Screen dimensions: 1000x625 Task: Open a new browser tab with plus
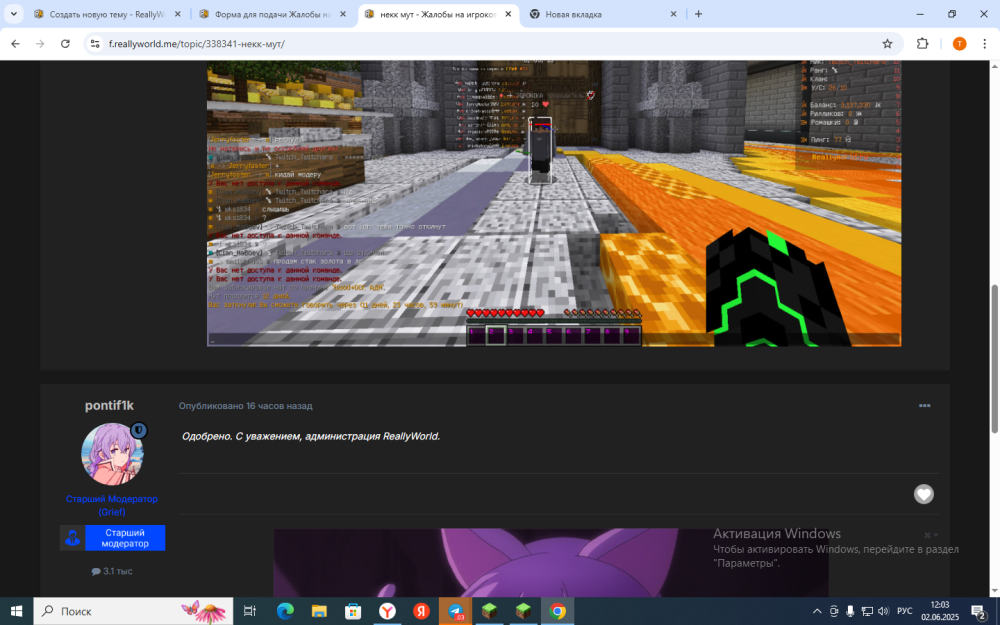698,14
